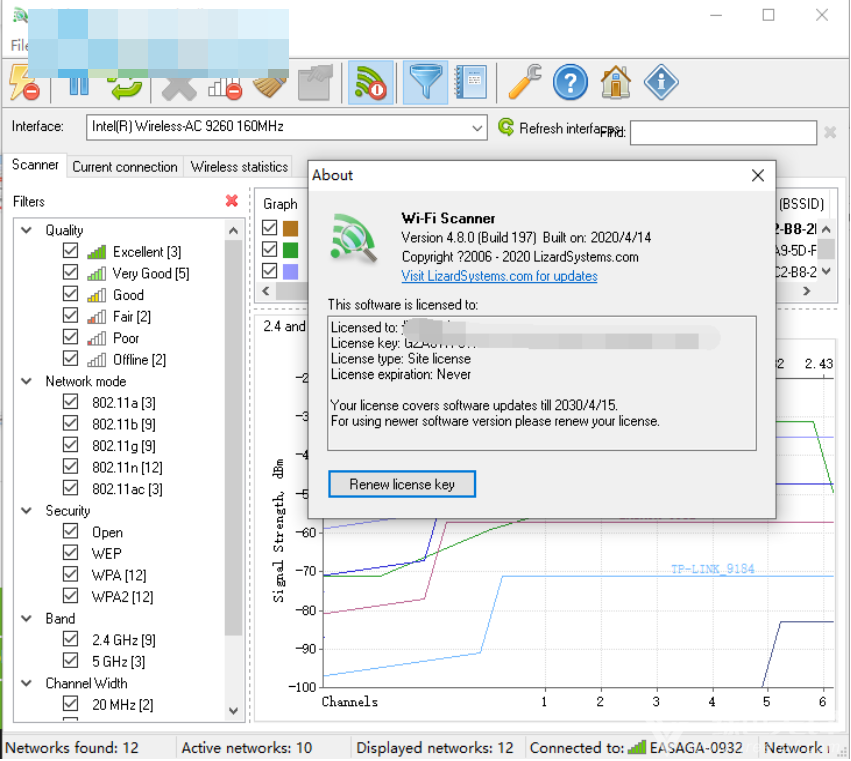Click the blue diamond info icon

click(x=661, y=83)
